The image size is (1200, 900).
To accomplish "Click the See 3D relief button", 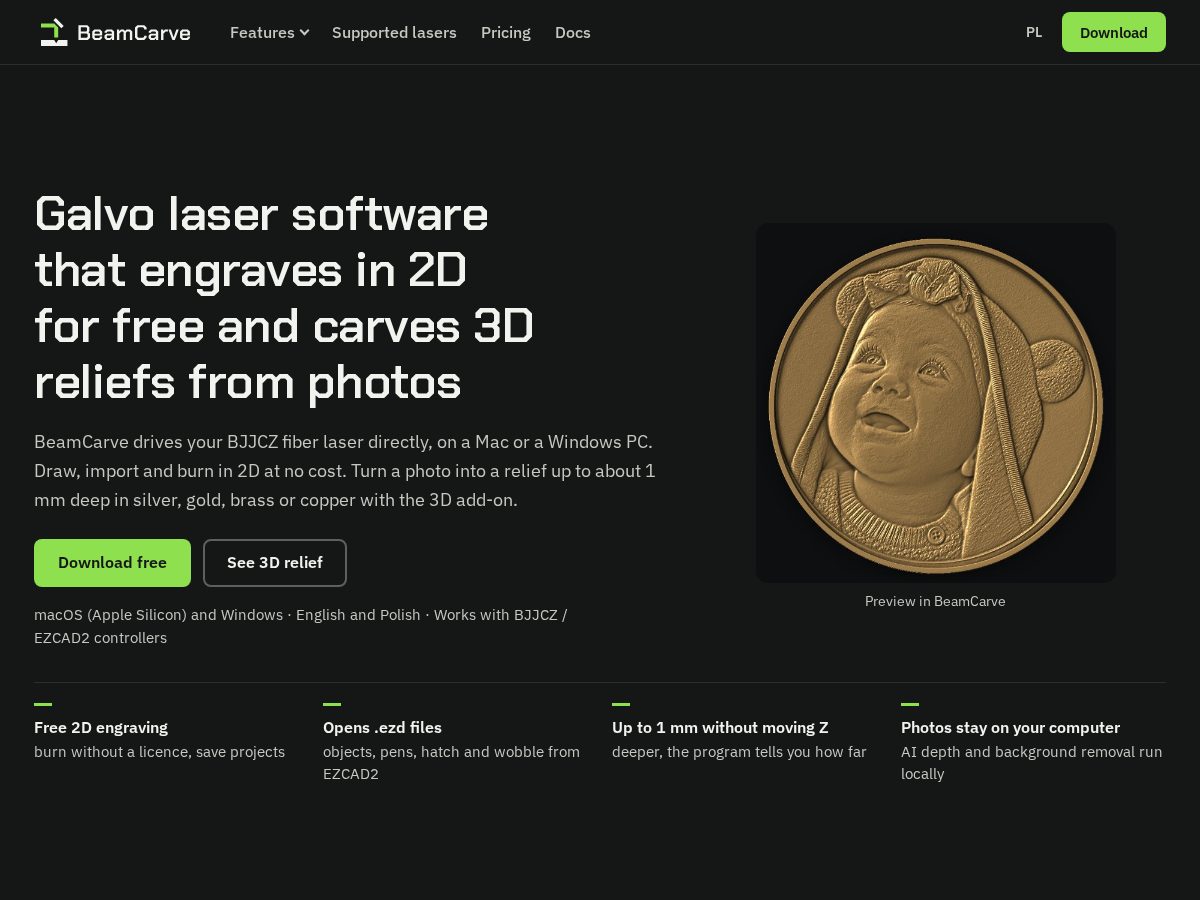I will tap(275, 563).
